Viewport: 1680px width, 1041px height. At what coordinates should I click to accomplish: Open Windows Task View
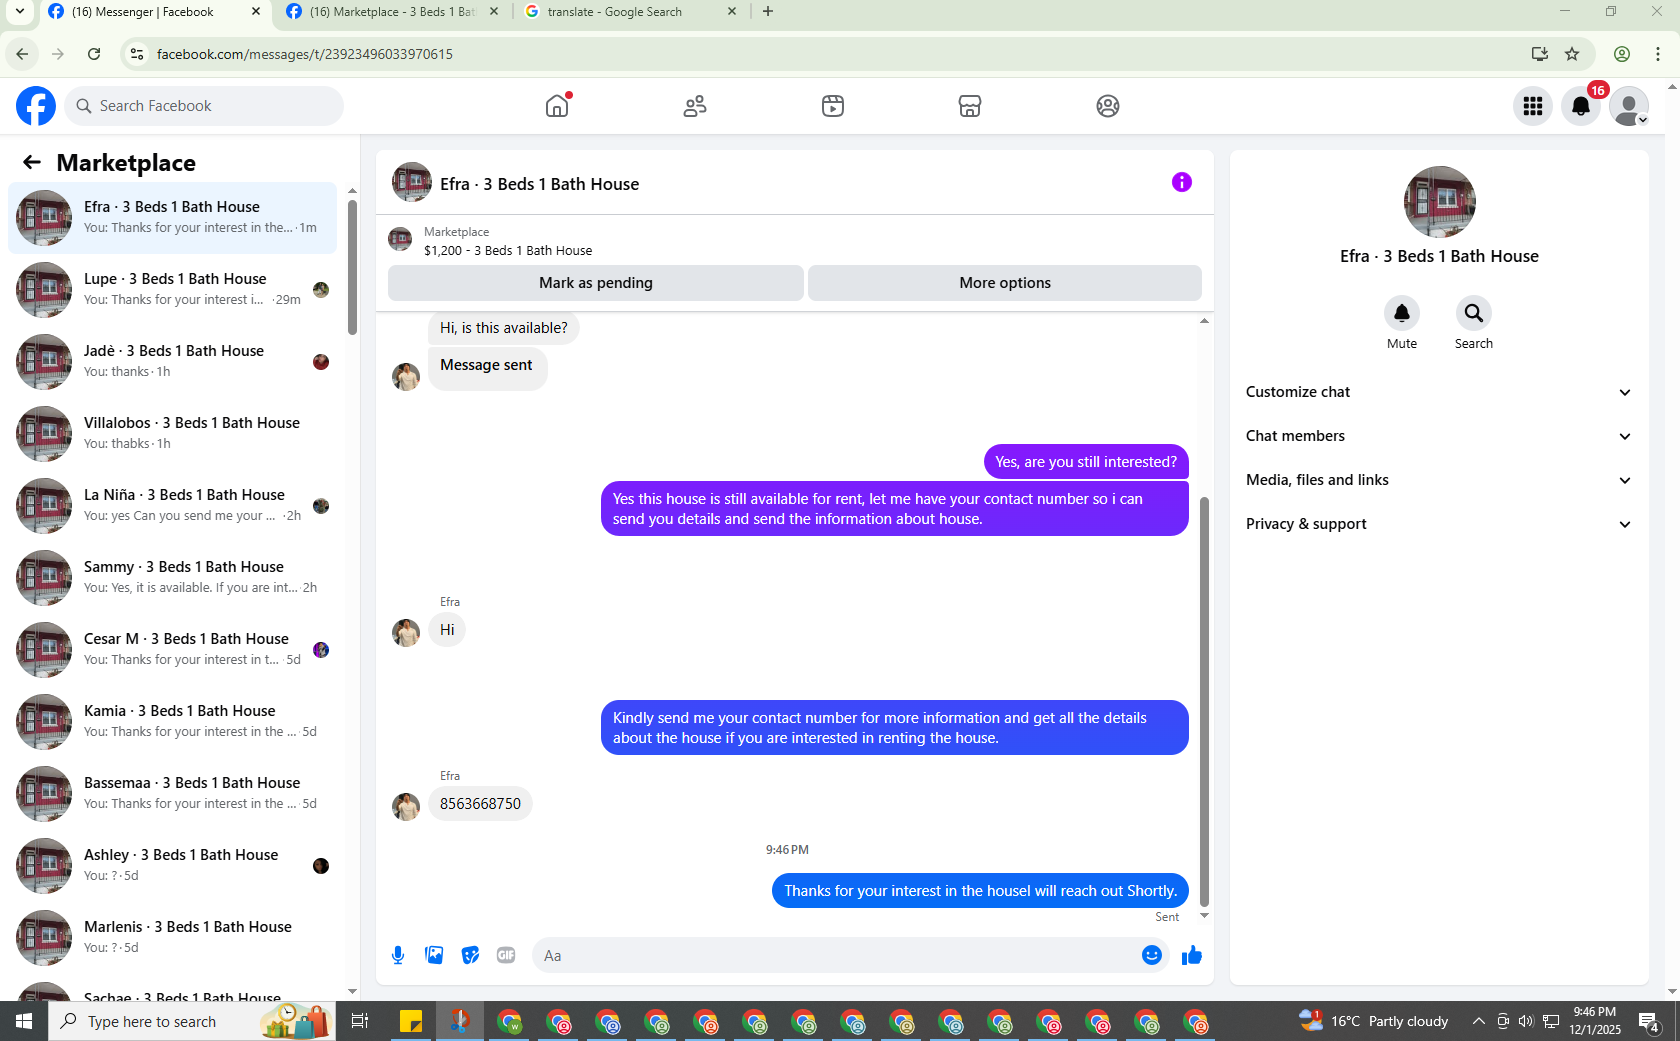point(360,1021)
